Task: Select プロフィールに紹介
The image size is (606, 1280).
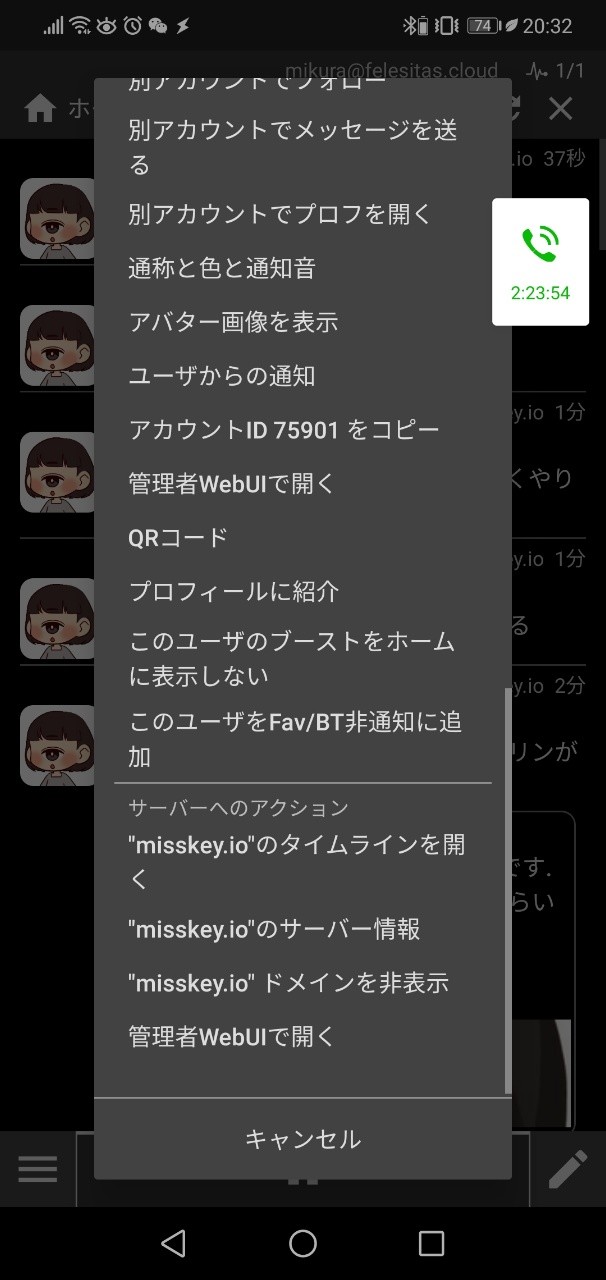Action: pos(303,592)
